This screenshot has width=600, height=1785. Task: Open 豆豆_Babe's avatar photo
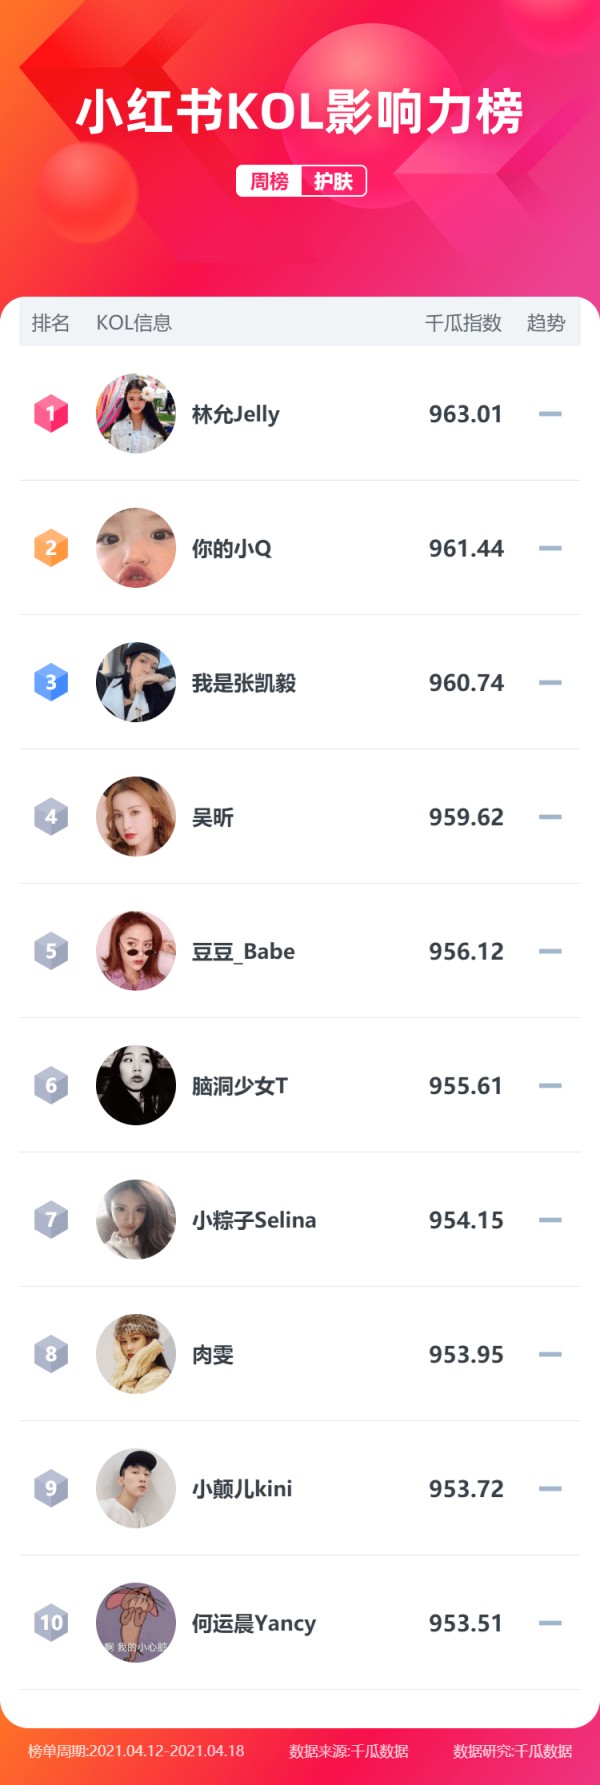tap(136, 951)
